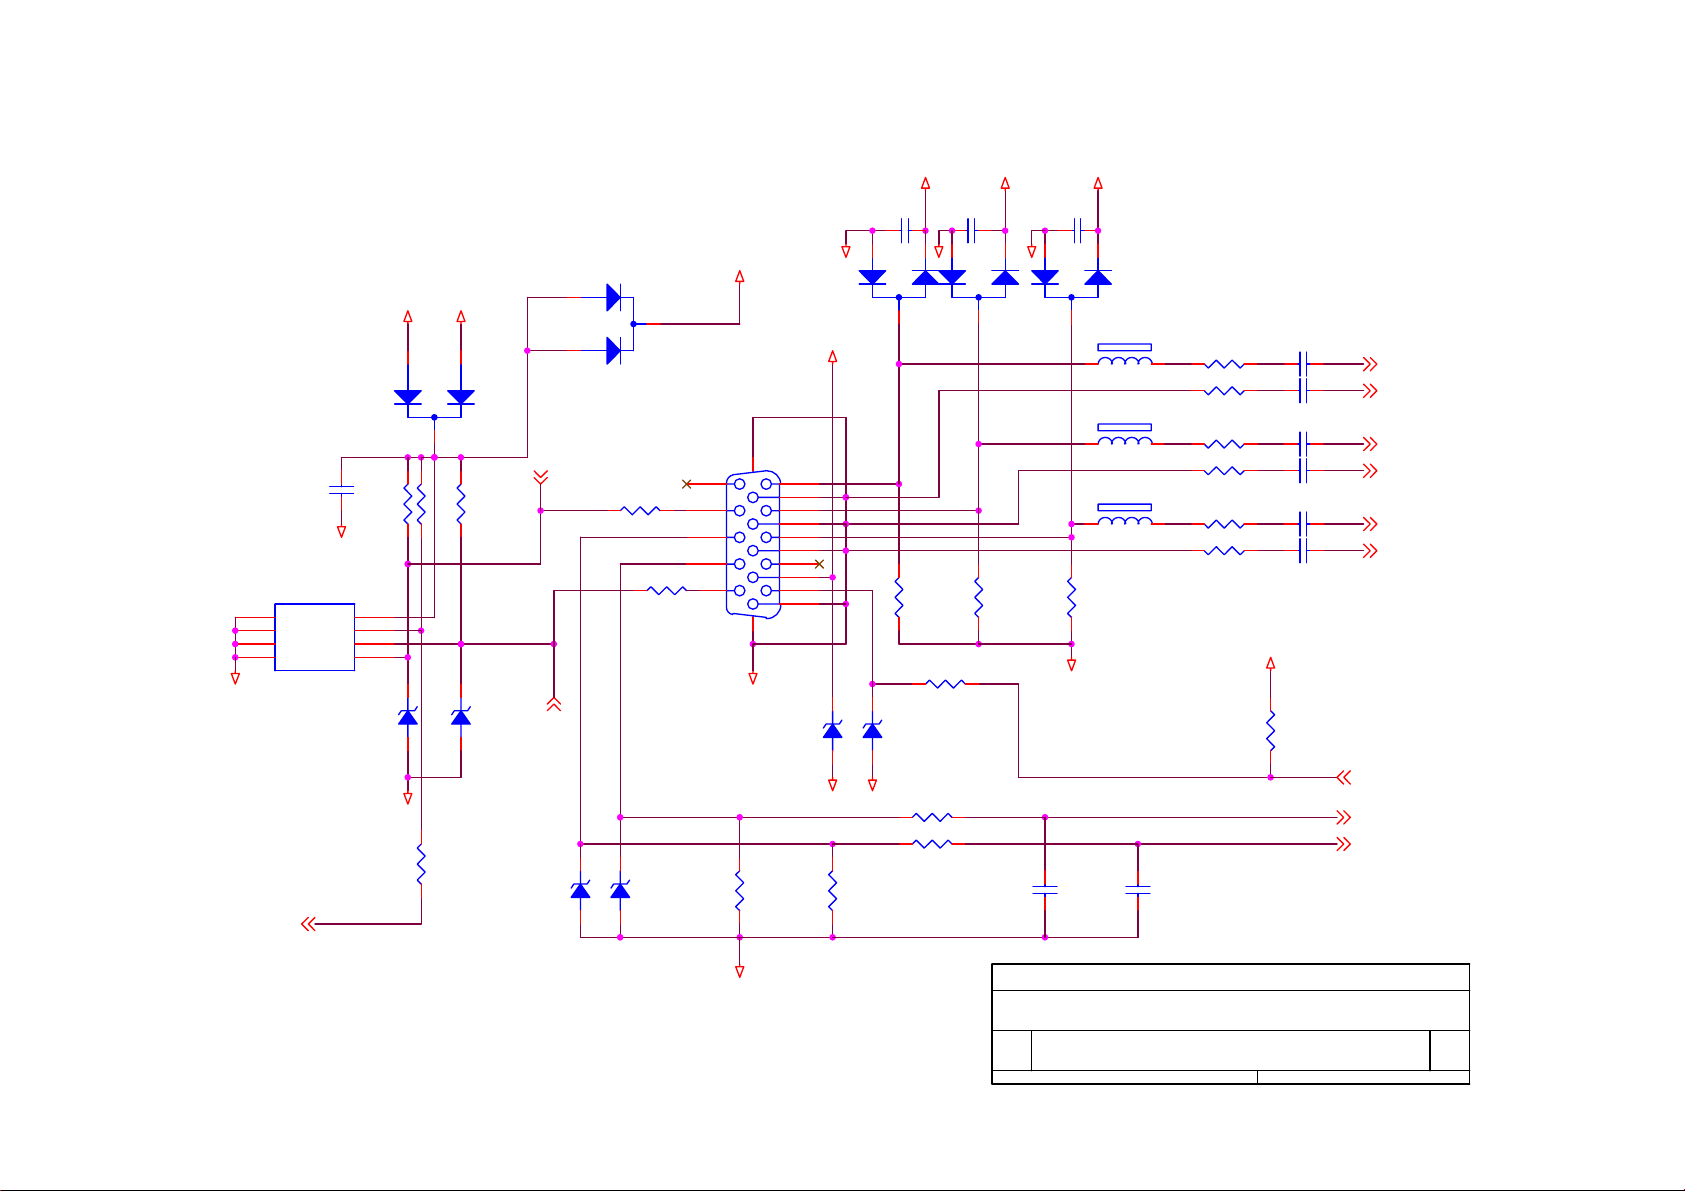Viewport: 1685px width, 1191px height.
Task: Select the upper resistor on the two long bottom lines
Action: click(932, 817)
